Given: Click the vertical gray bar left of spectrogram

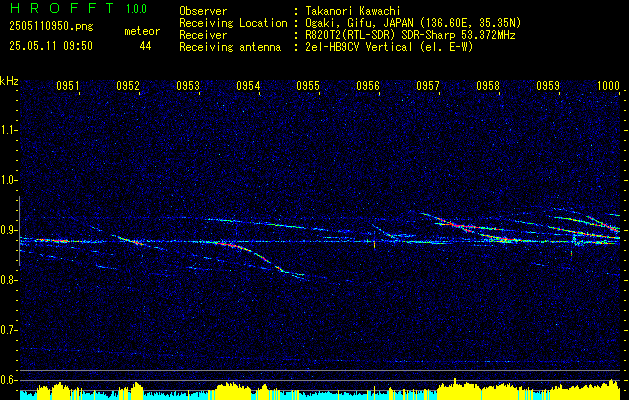Looking at the screenshot, I should 19,231.
